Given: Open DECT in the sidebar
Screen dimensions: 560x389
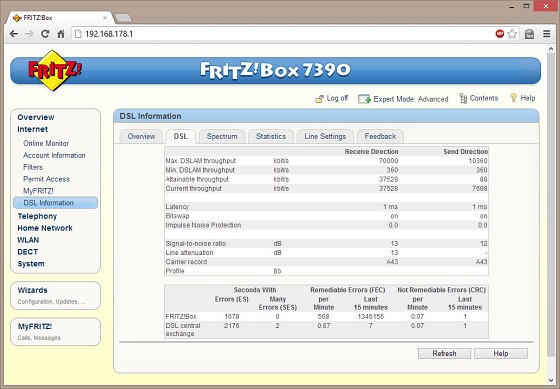Looking at the screenshot, I should tap(28, 252).
